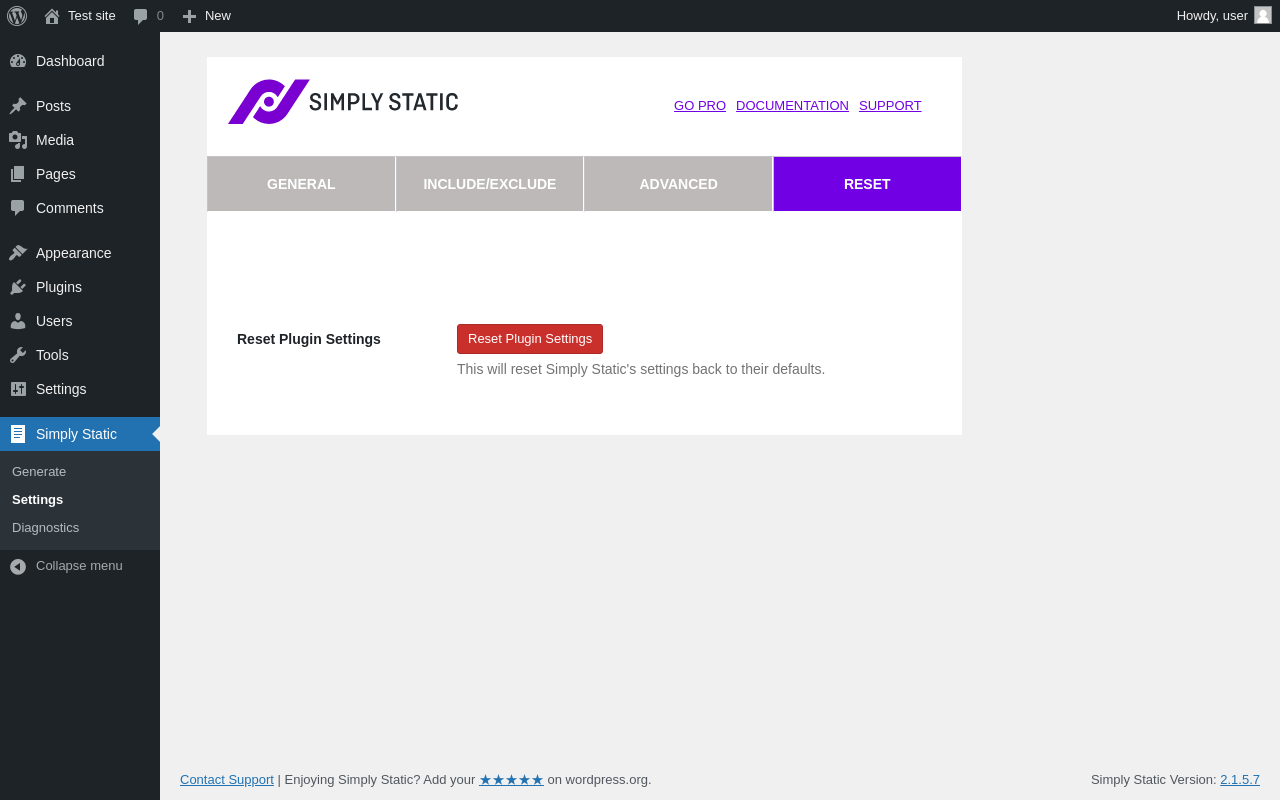Click the Contact Support footer link
Image resolution: width=1280 pixels, height=800 pixels.
pyautogui.click(x=227, y=780)
